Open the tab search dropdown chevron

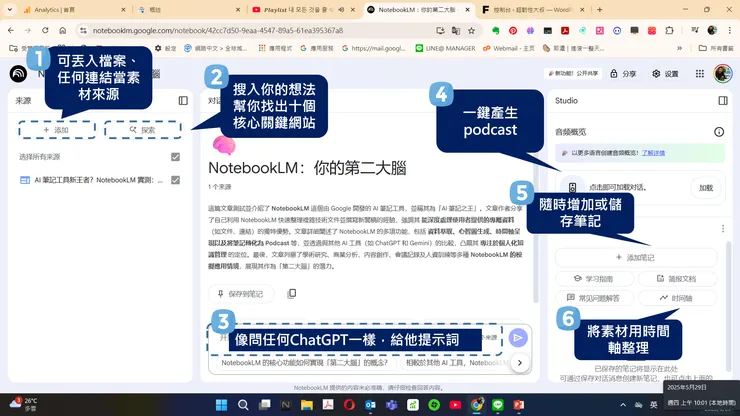tap(9, 9)
